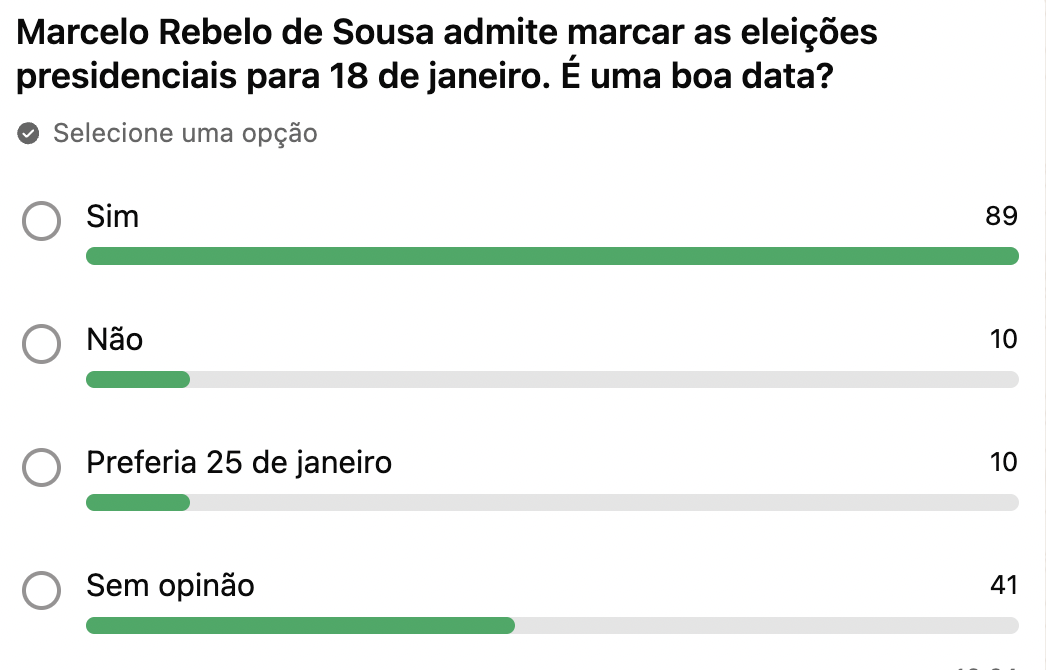Click the 89 vote count for Sim

pos(1001,217)
